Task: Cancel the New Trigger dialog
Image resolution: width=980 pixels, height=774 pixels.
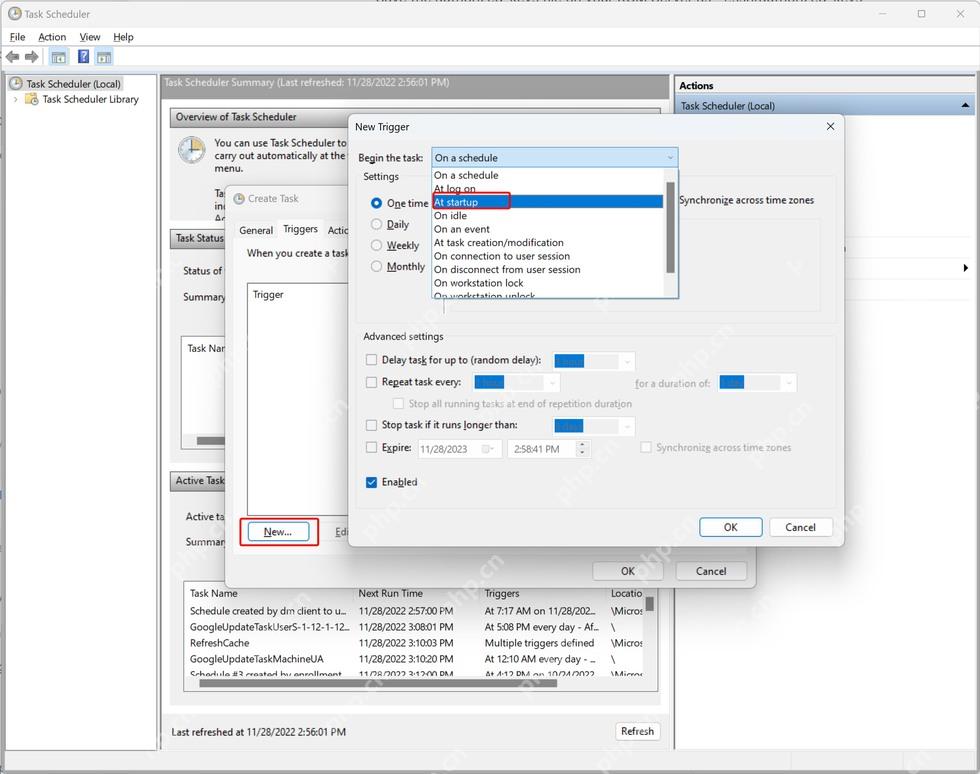Action: click(x=801, y=527)
